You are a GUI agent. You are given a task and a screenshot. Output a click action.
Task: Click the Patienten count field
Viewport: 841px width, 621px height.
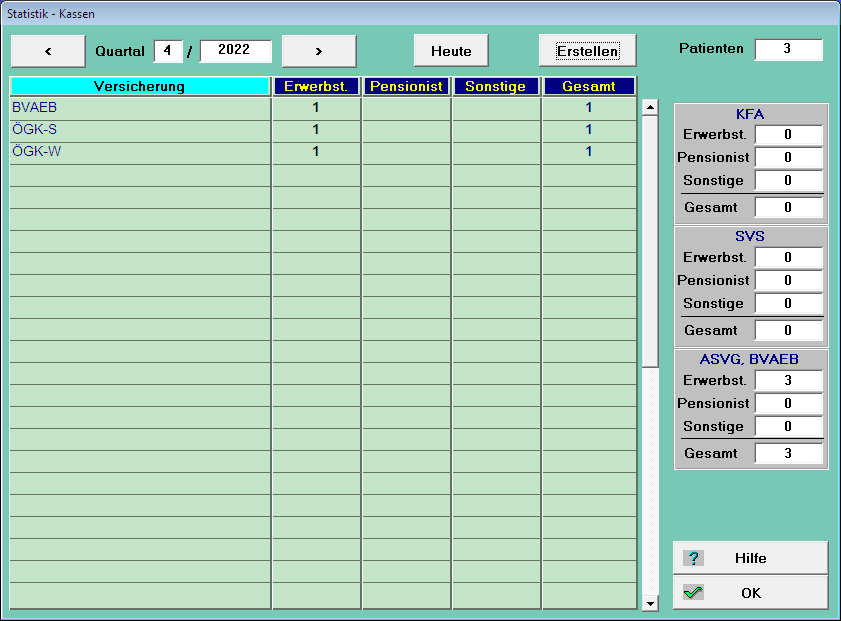click(x=788, y=49)
